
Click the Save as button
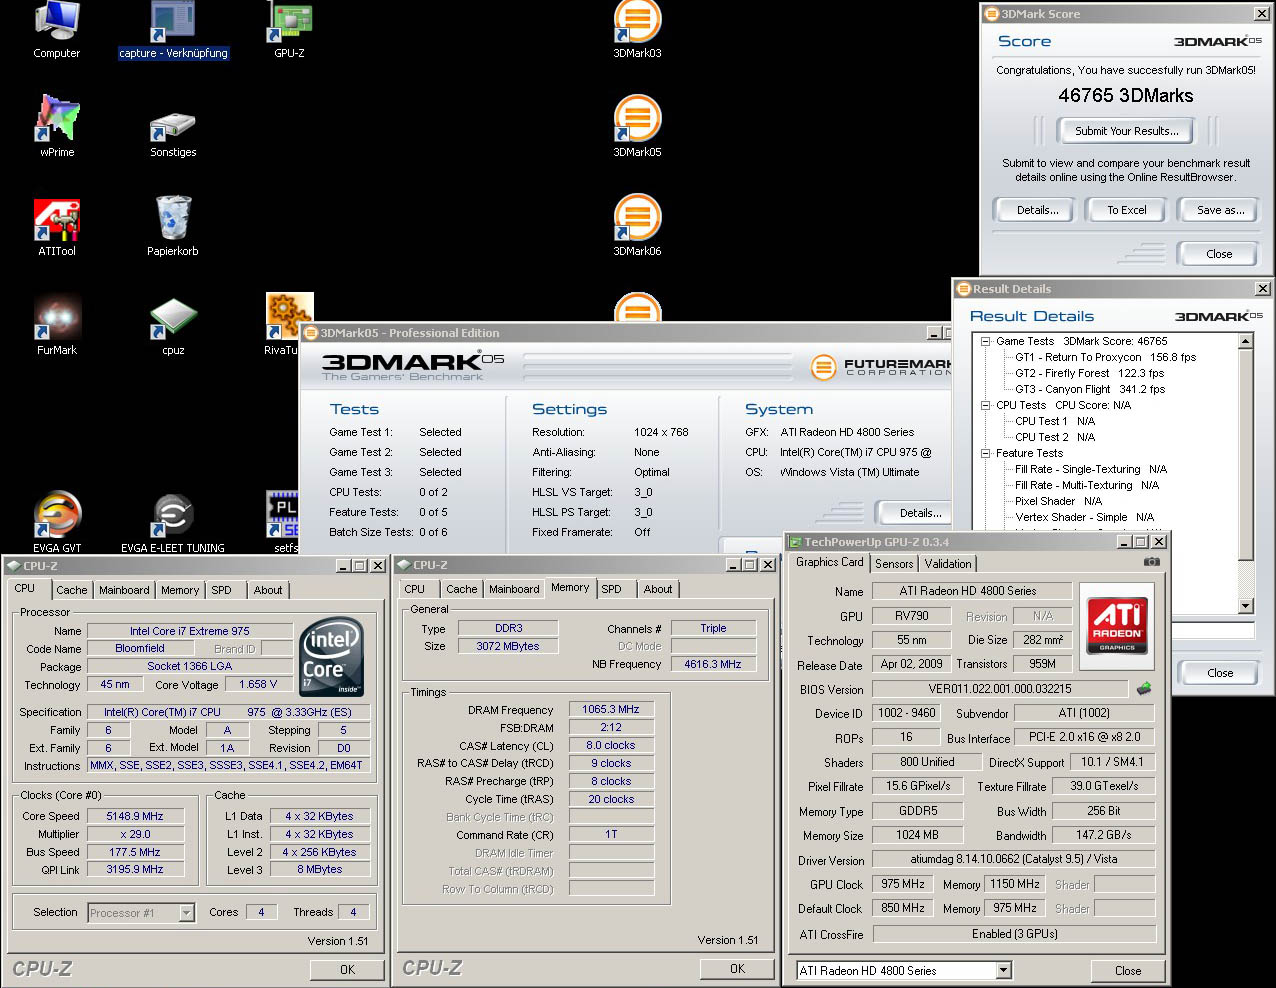pos(1221,210)
